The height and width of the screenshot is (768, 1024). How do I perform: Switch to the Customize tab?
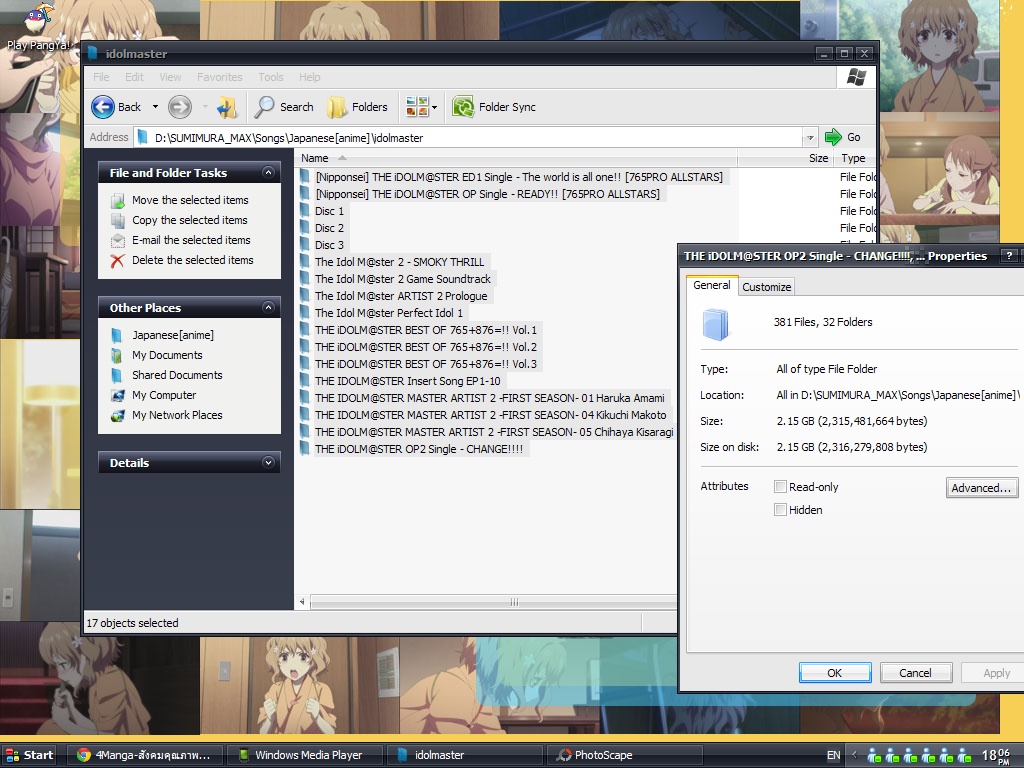[767, 287]
